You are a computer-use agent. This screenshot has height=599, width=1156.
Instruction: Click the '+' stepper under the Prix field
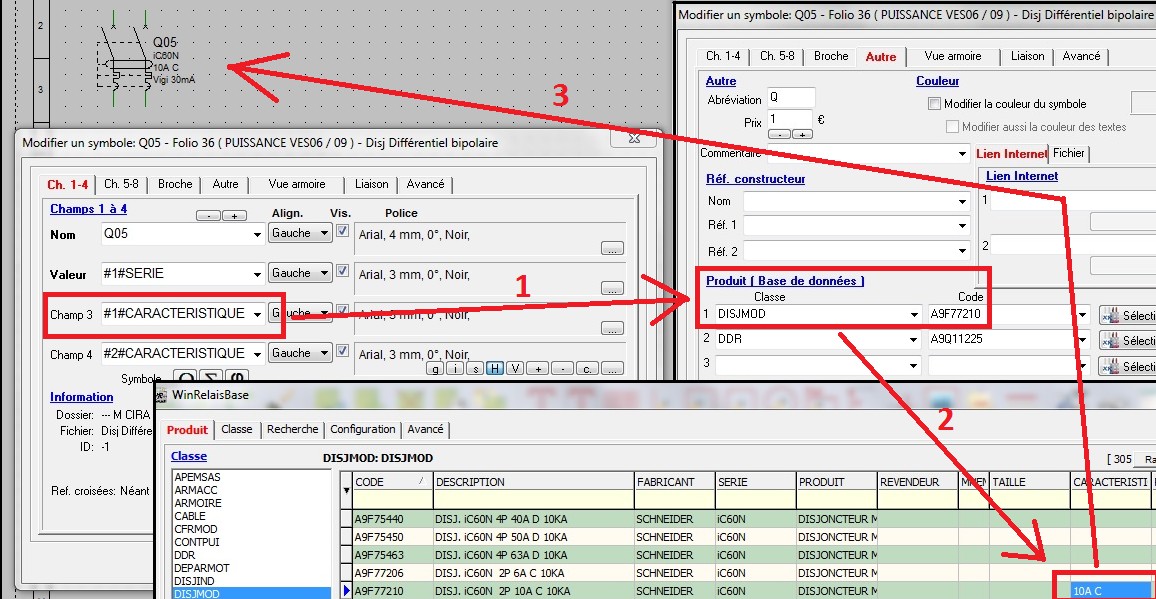(802, 134)
